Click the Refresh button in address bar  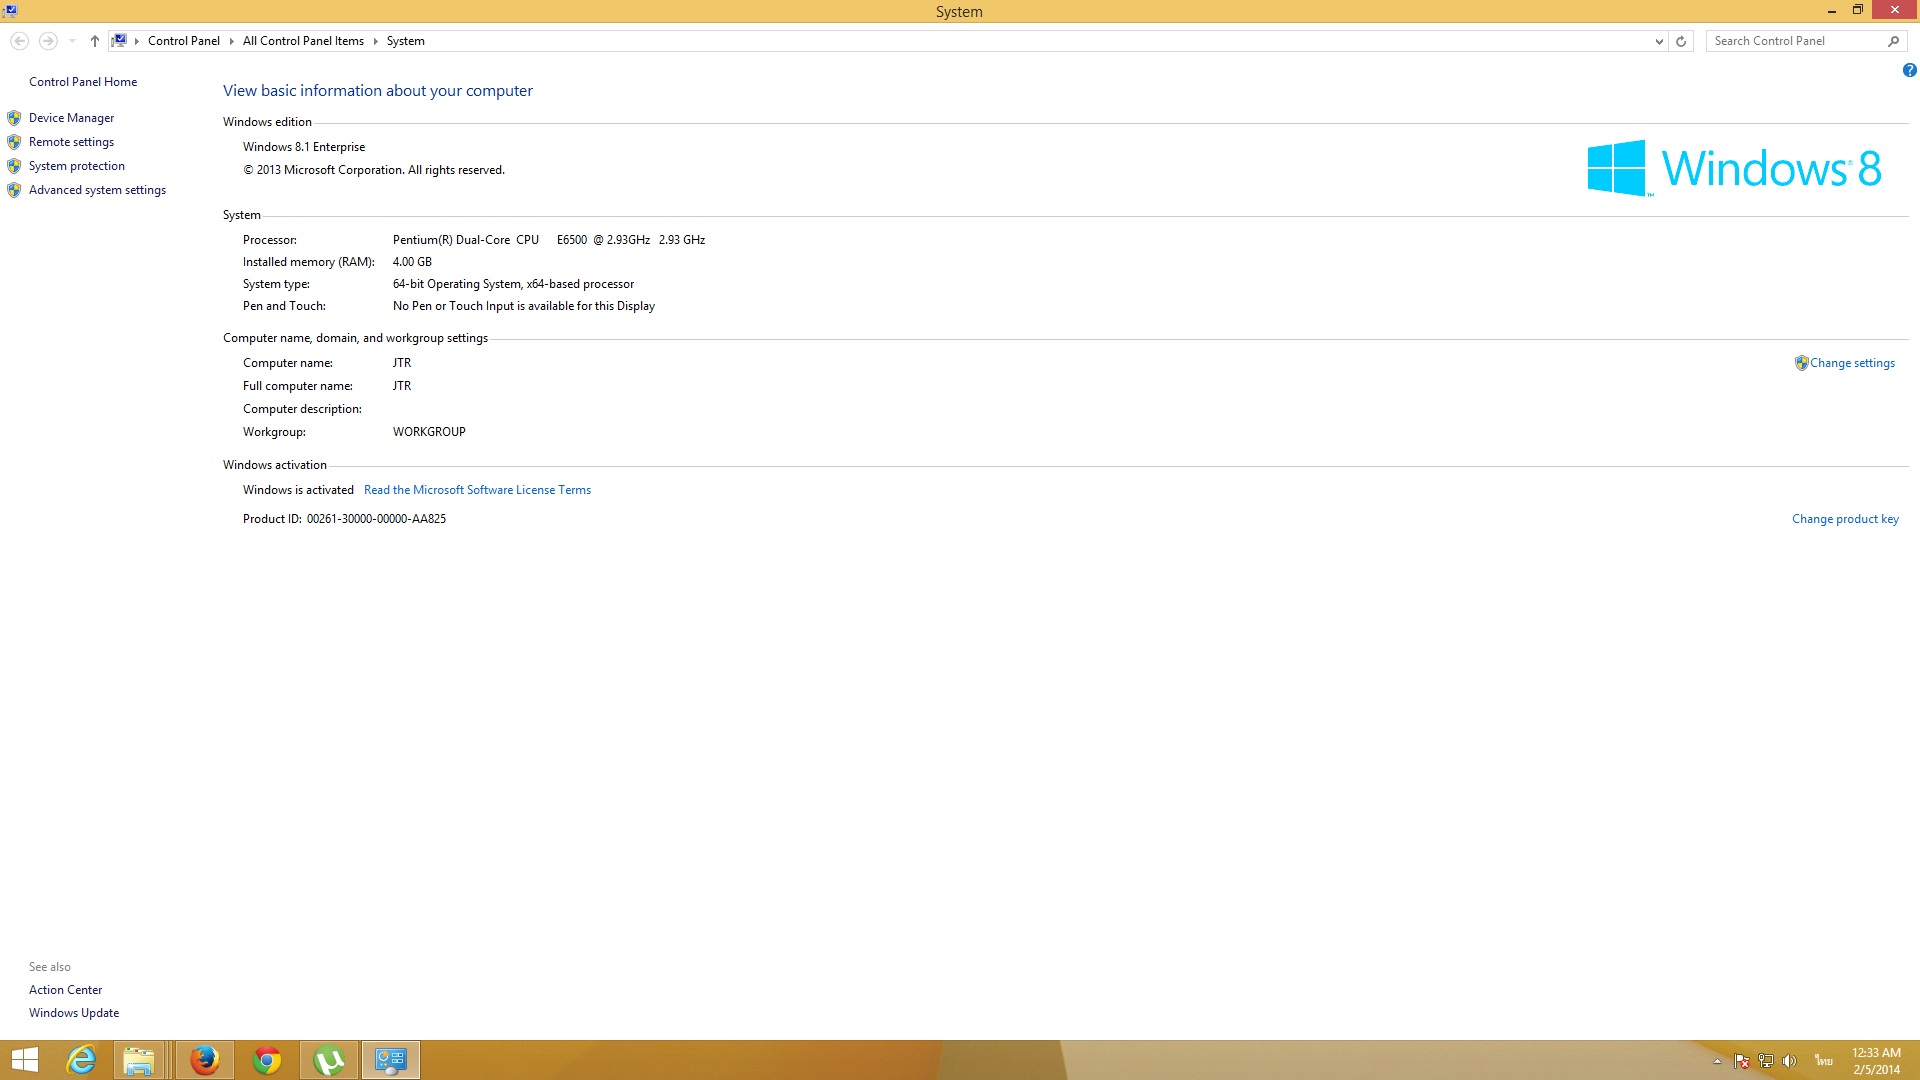click(x=1681, y=41)
